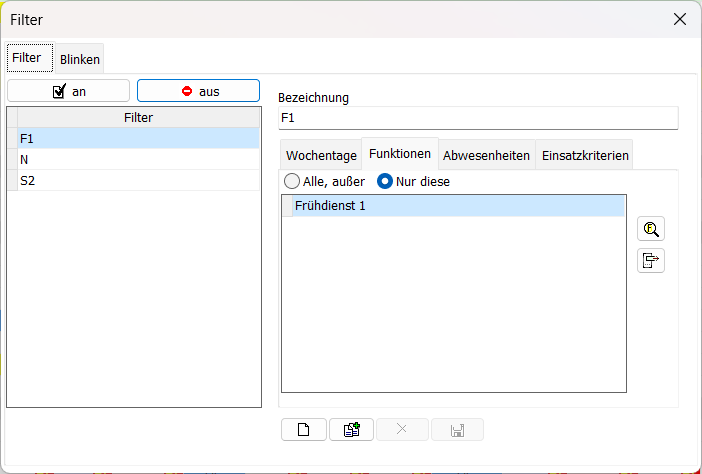Click the greyed-out delete X icon
This screenshot has height=474, width=702.
point(402,430)
